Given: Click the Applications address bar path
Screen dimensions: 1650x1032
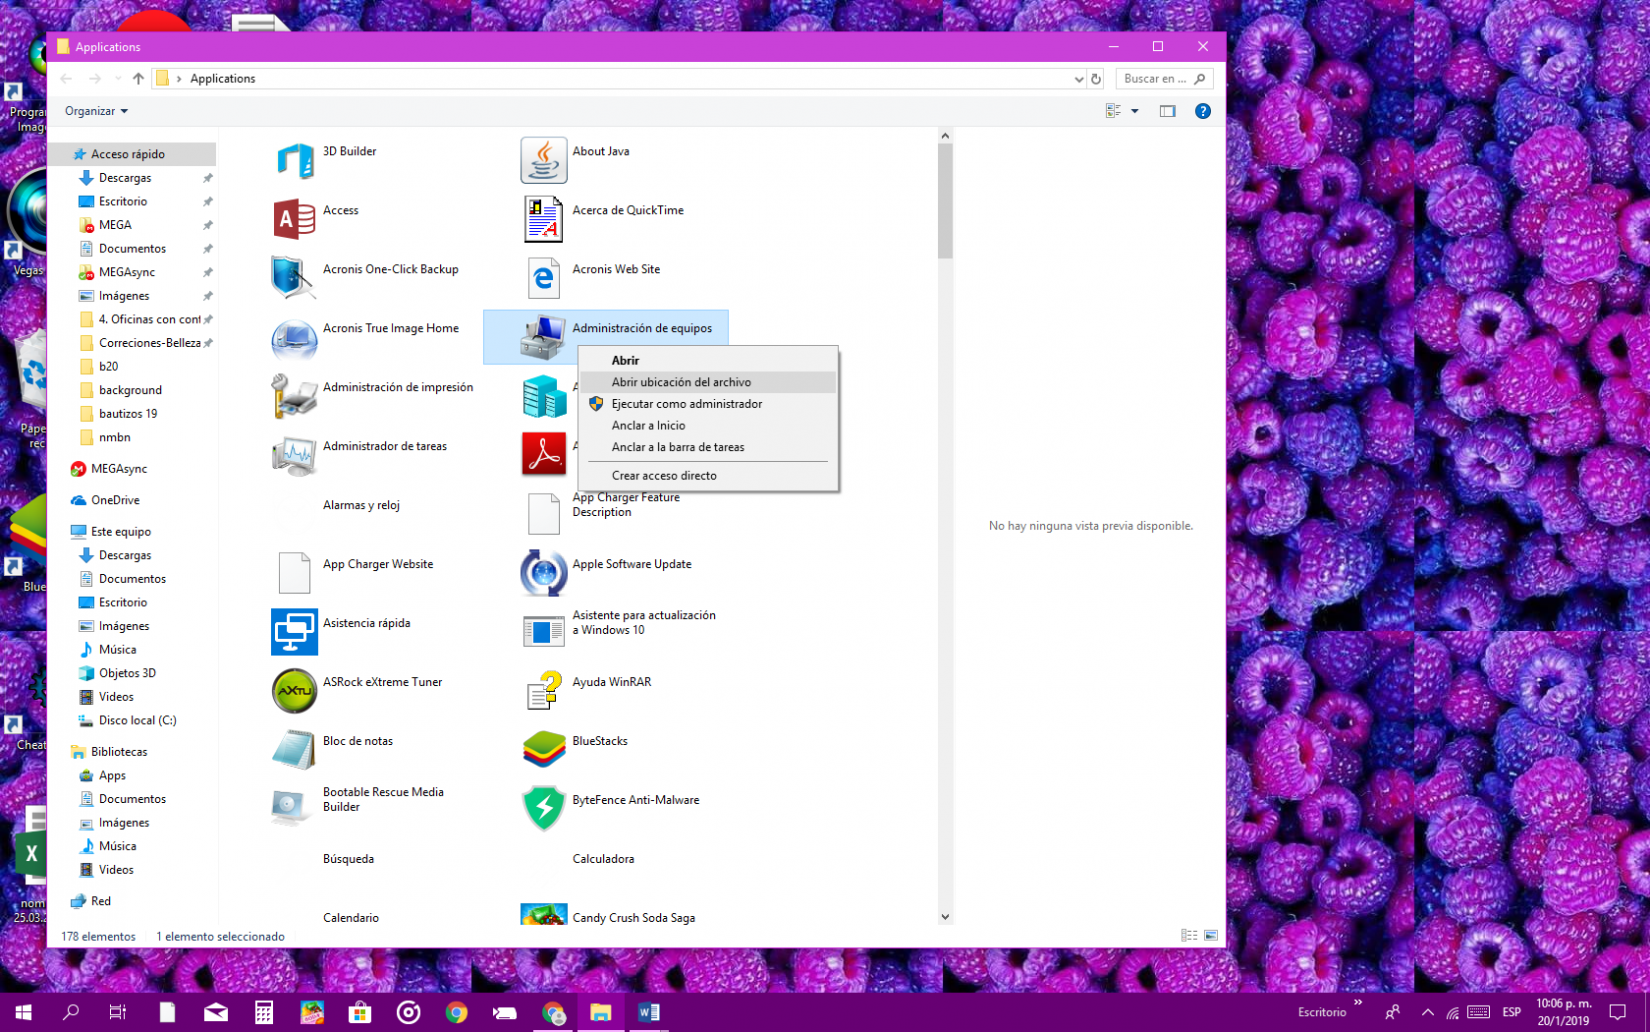Looking at the screenshot, I should (222, 79).
